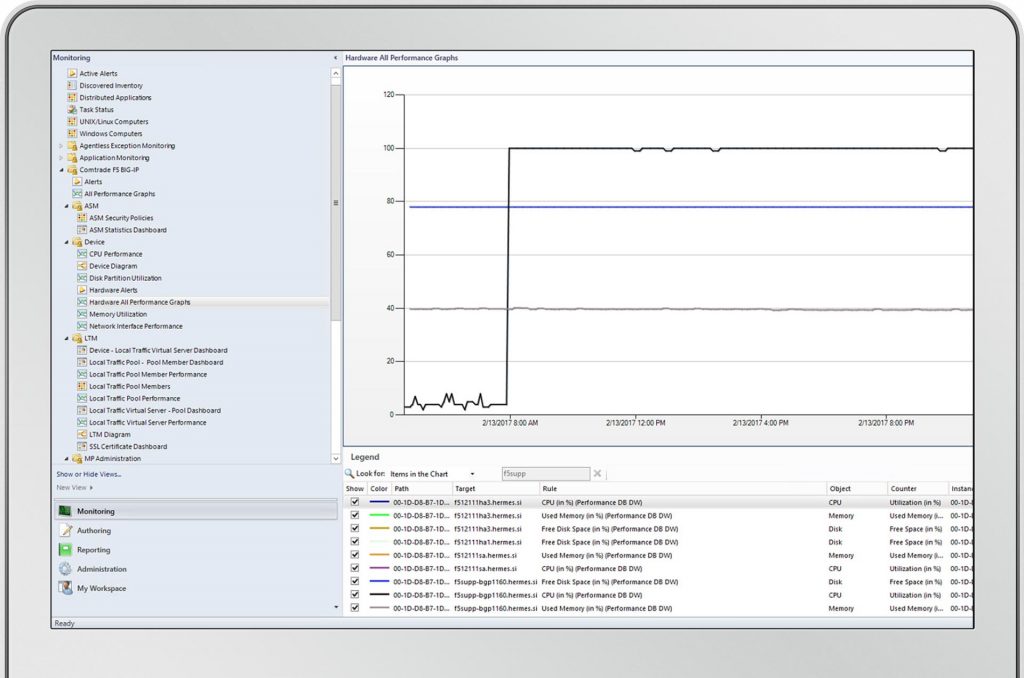This screenshot has height=678, width=1024.
Task: Uncheck f512111ha3 CPU (in %) series
Action: 355,502
